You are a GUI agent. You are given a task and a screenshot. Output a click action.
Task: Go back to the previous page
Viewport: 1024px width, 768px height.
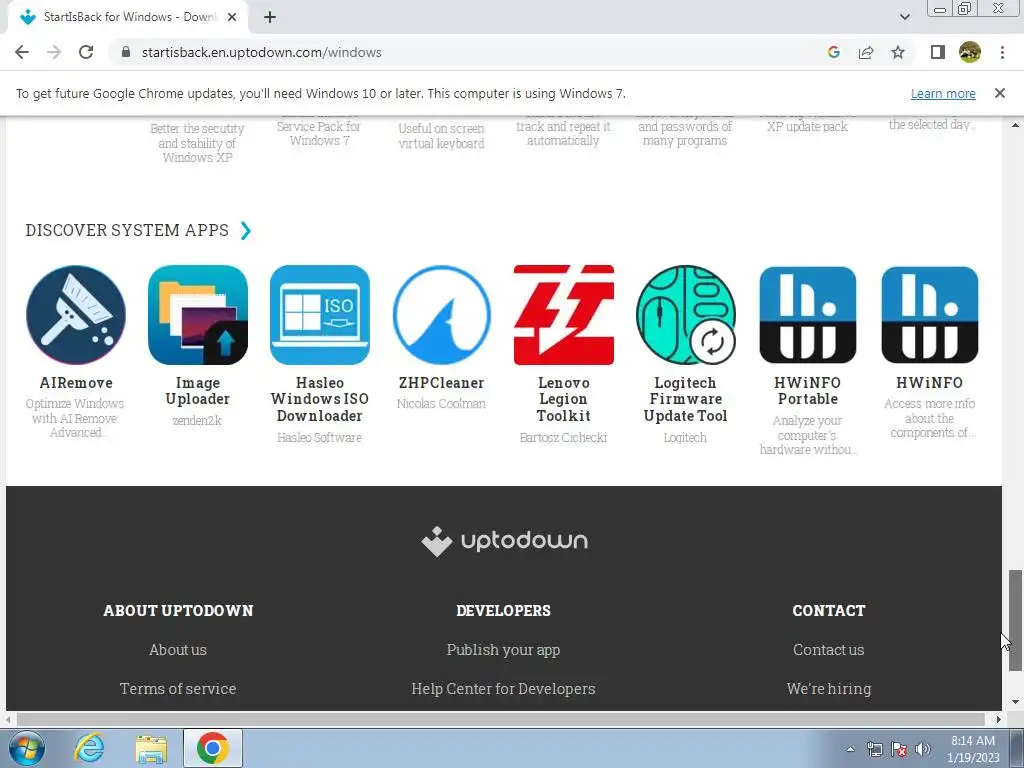pyautogui.click(x=22, y=52)
